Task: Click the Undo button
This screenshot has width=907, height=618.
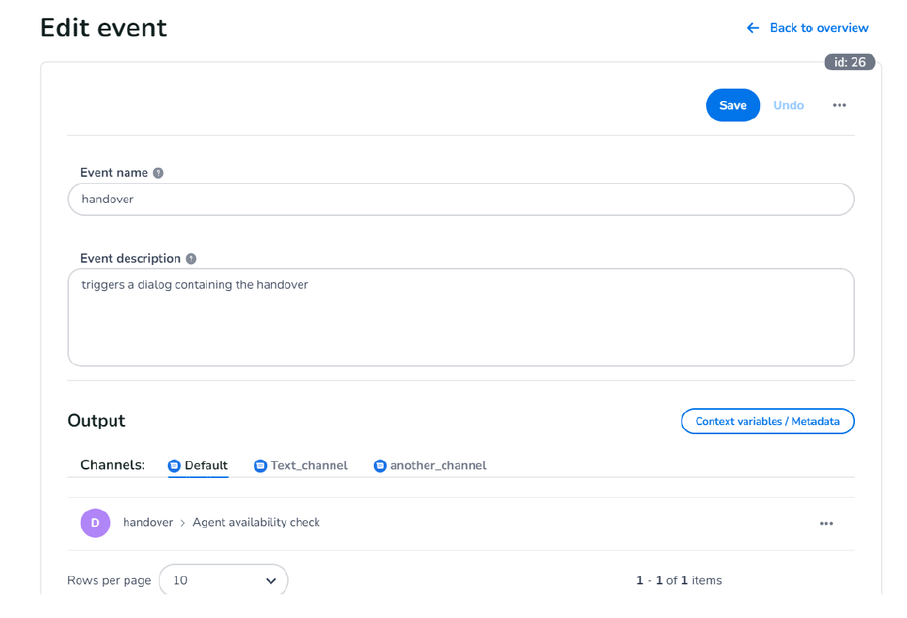Action: [x=788, y=105]
